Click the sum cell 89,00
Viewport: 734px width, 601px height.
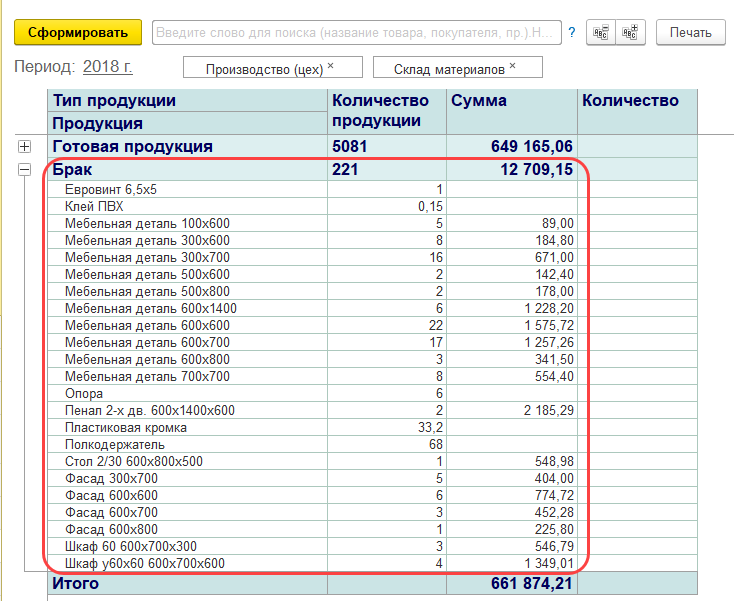tap(558, 223)
